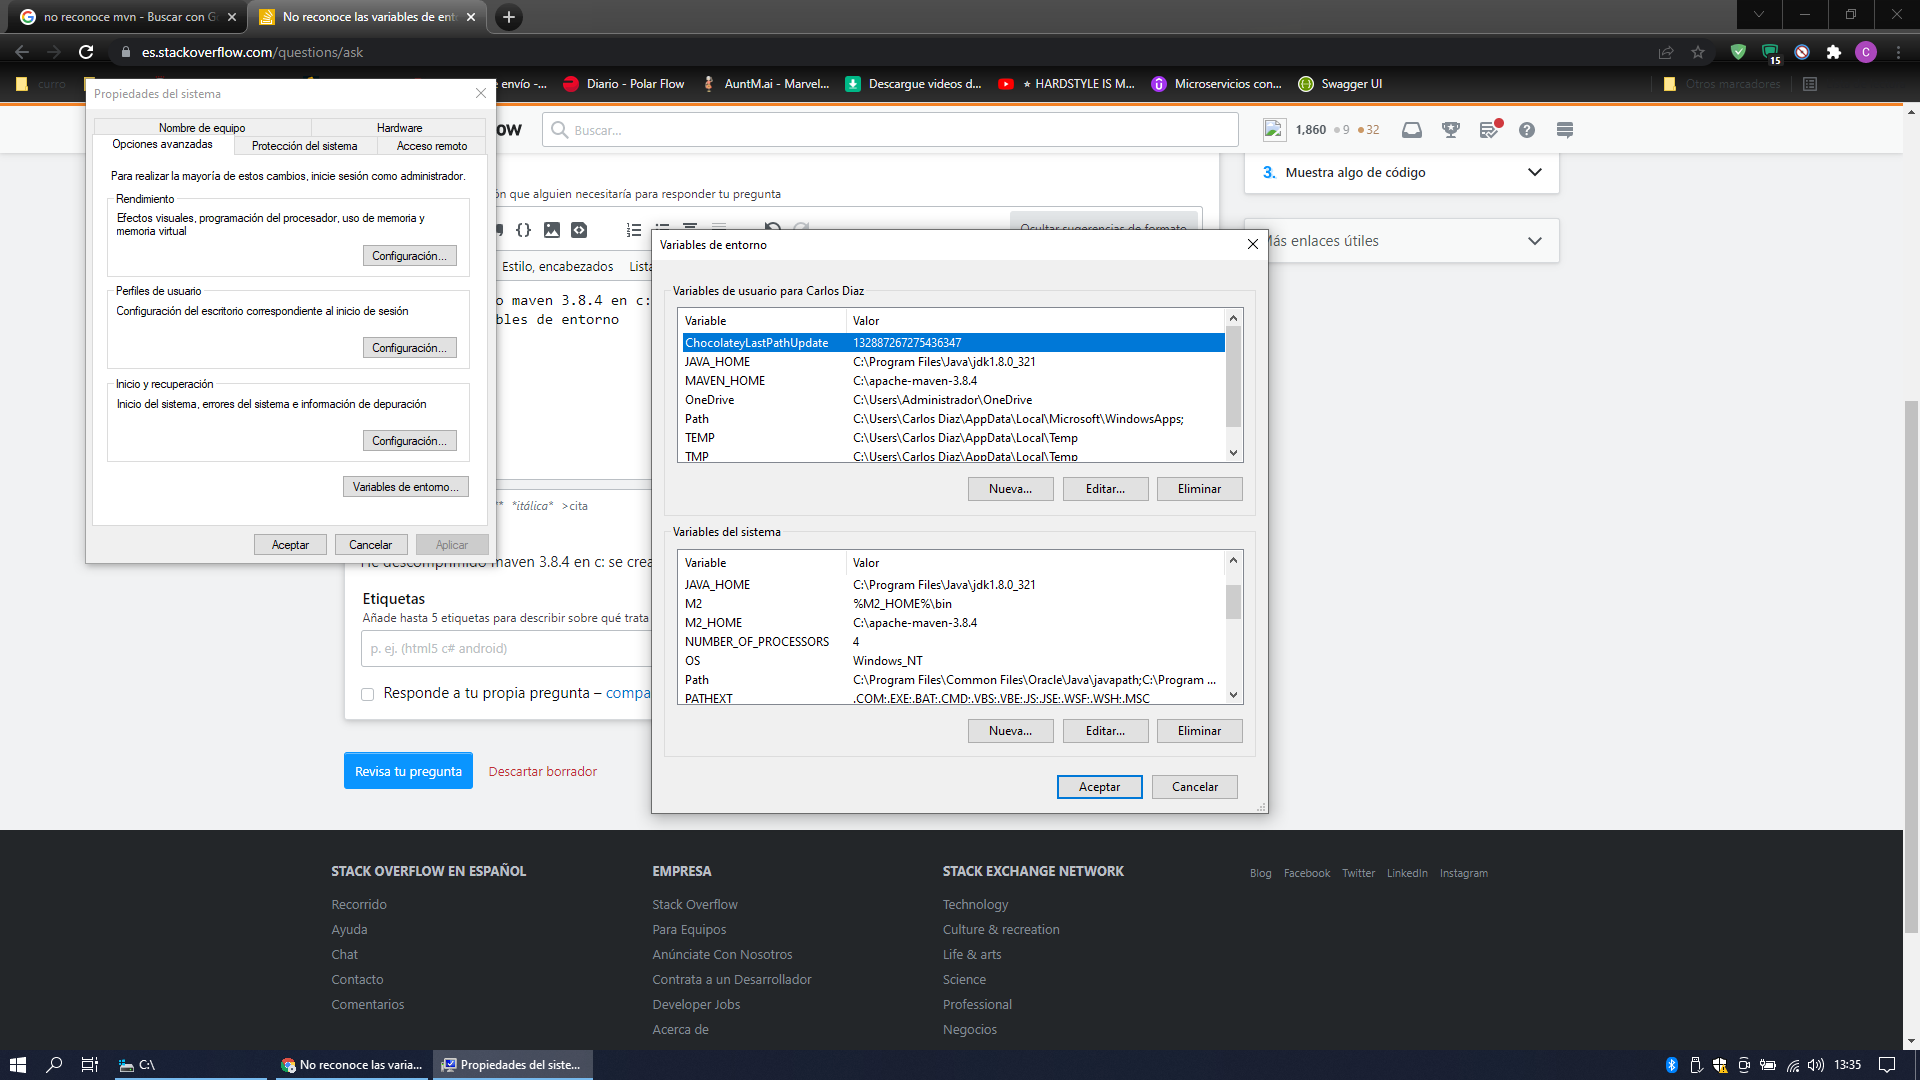
Task: Insert code snippet icon in editor toolbar
Action: (x=579, y=230)
